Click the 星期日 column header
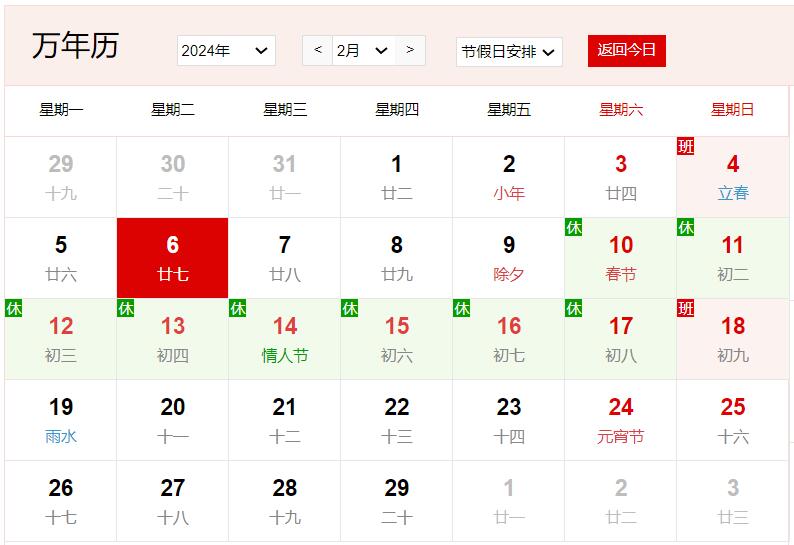 coord(732,109)
